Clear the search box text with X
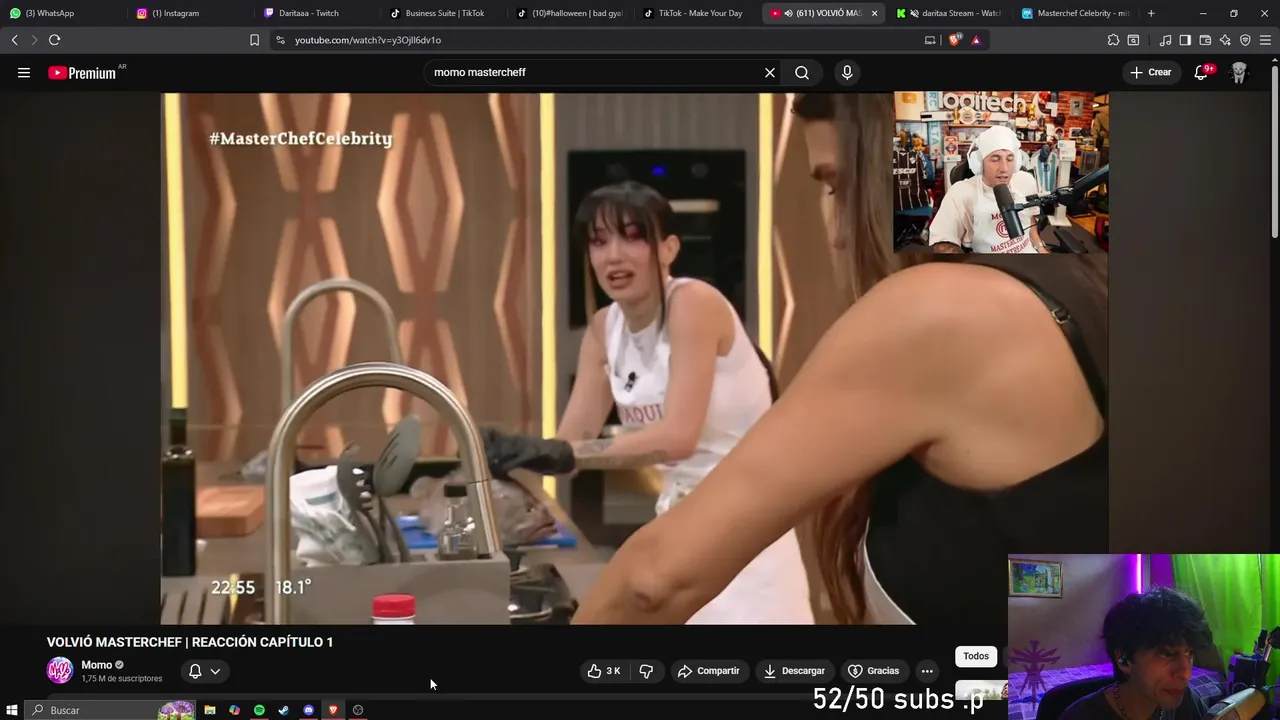This screenshot has height=720, width=1280. [x=770, y=72]
